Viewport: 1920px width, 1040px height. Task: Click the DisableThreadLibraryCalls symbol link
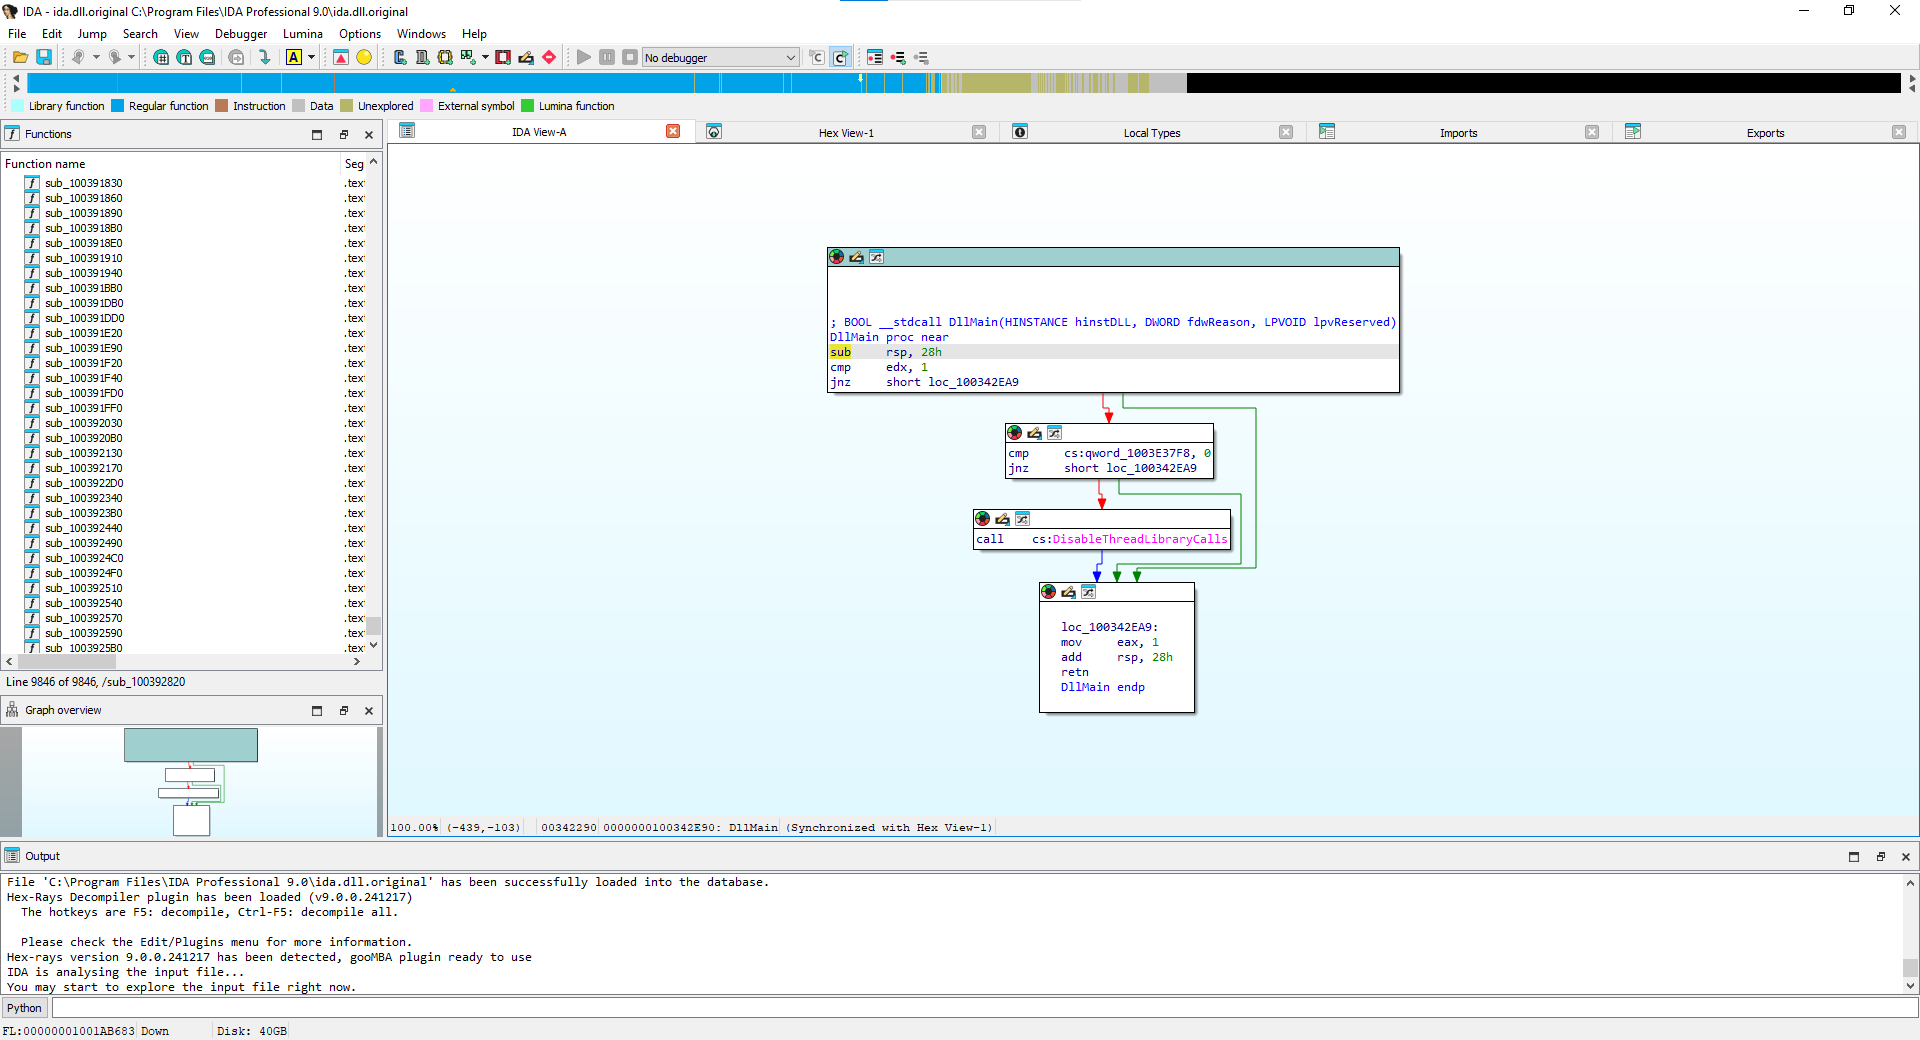point(1139,539)
